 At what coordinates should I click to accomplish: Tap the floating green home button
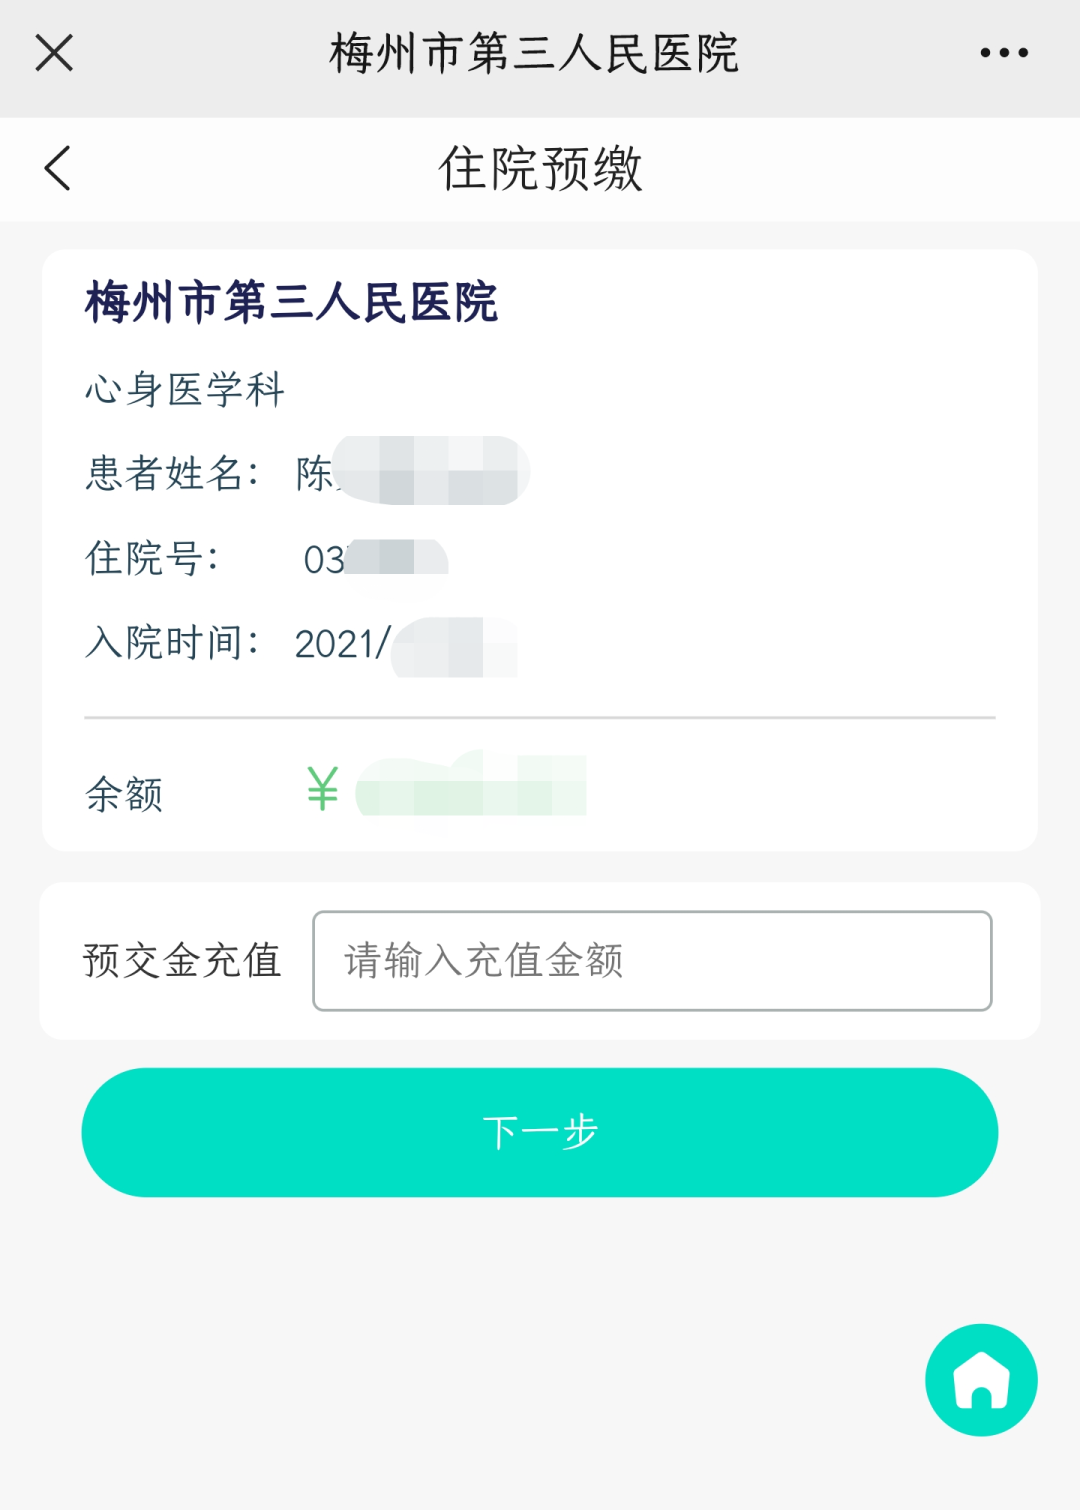(x=981, y=1380)
